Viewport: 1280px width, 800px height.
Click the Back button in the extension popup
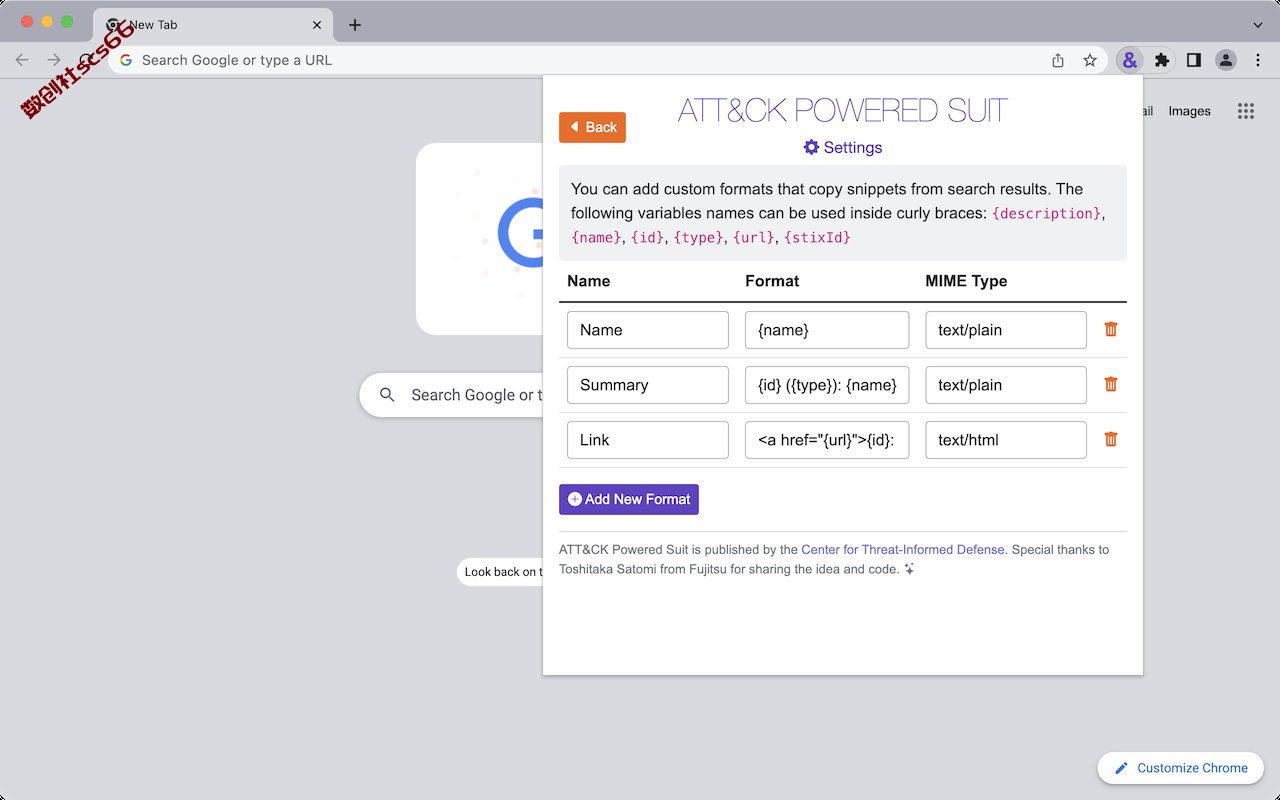(592, 127)
